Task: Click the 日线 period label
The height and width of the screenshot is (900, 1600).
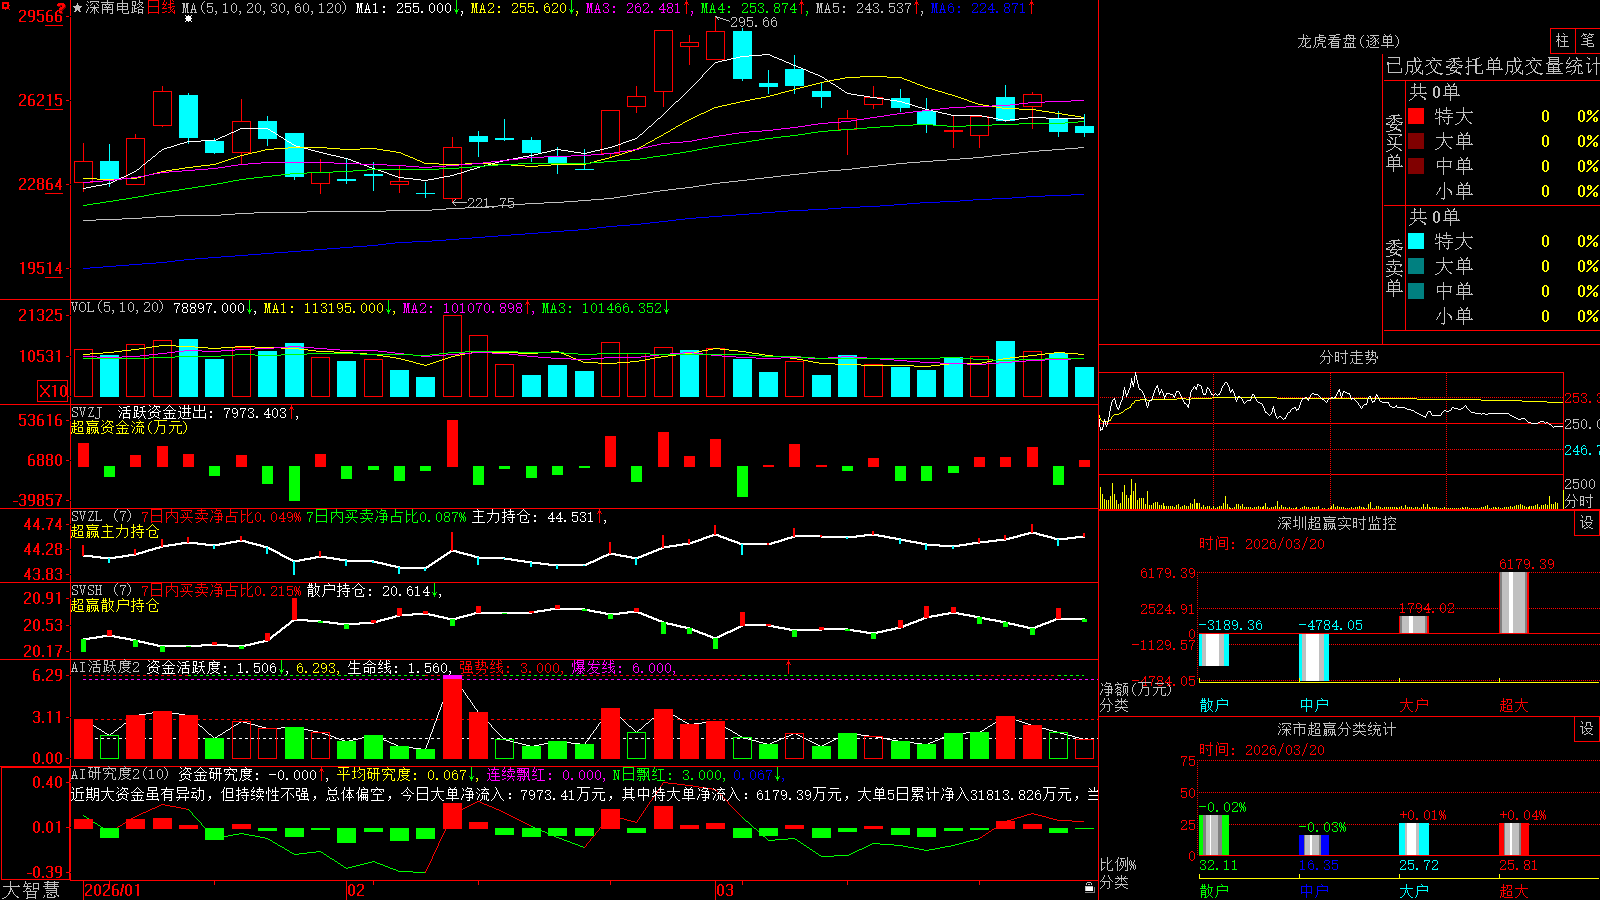Action: click(161, 8)
